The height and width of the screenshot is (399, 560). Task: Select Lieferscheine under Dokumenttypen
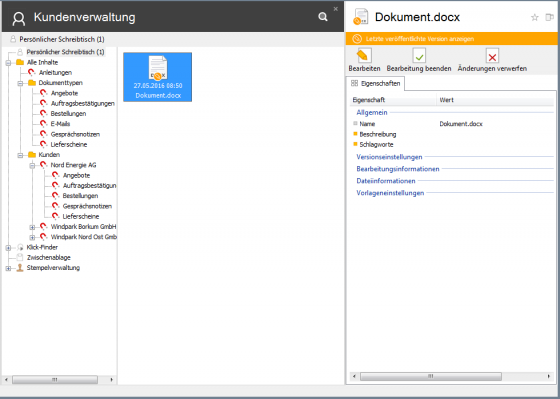(69, 145)
